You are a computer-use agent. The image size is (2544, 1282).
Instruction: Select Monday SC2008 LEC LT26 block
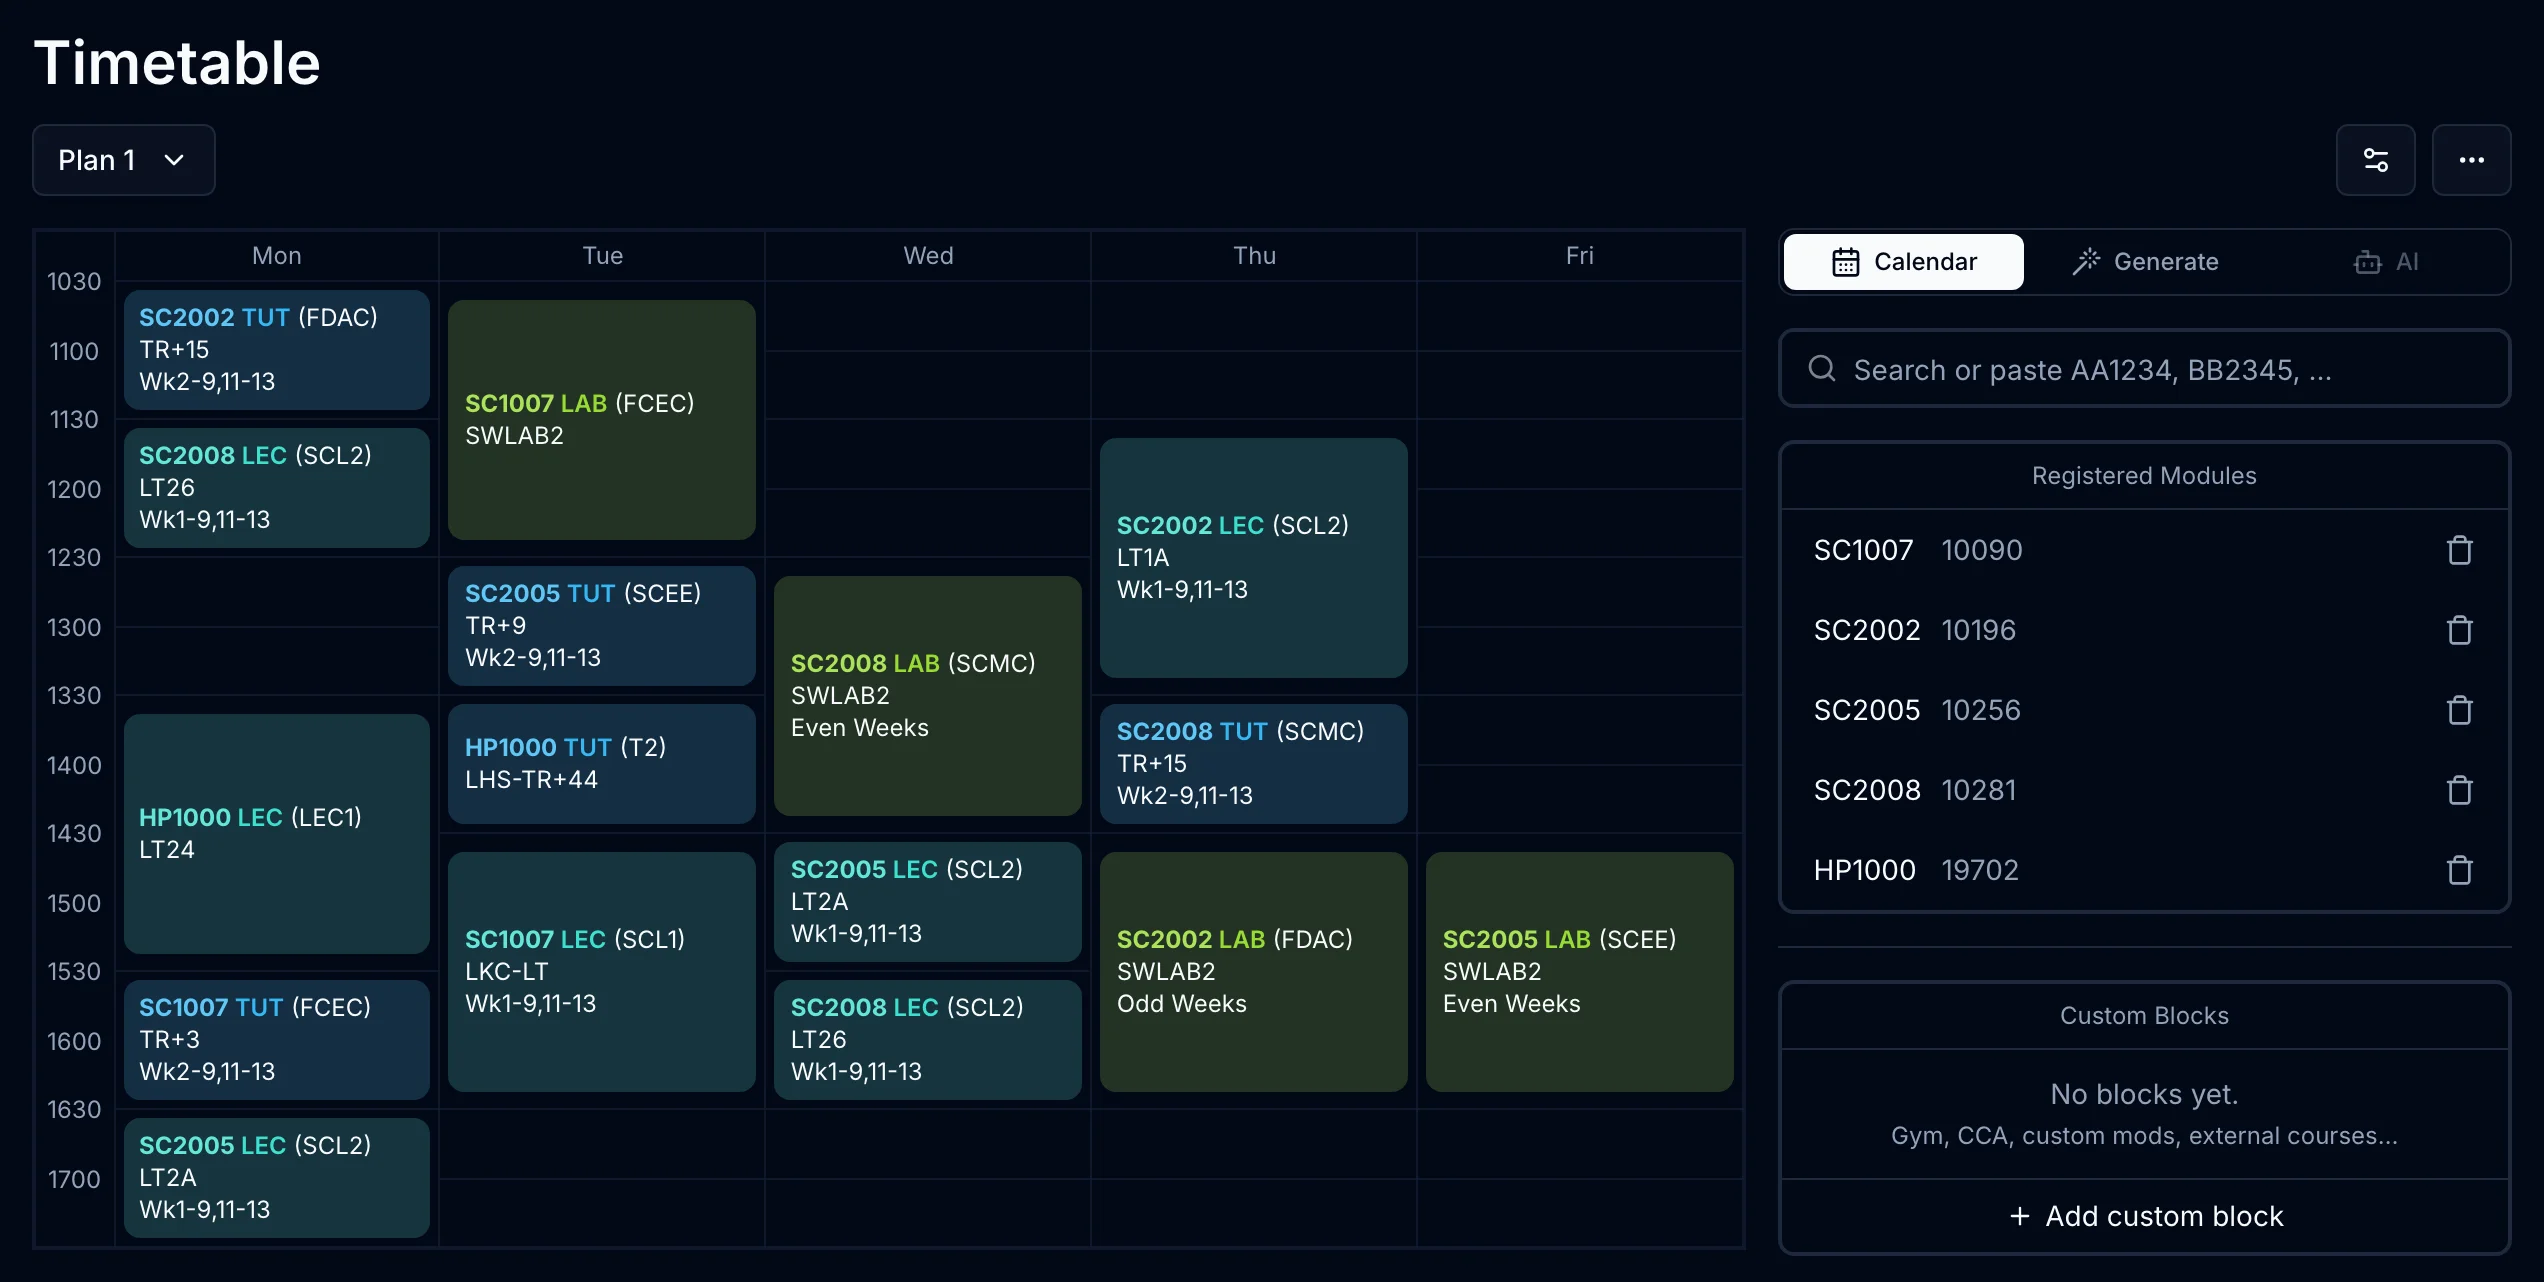[277, 487]
